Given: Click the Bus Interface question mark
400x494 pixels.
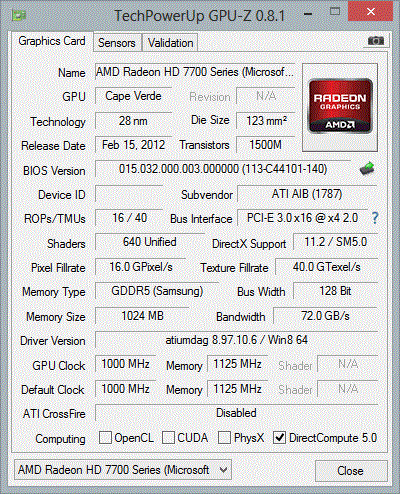Looking at the screenshot, I should click(x=375, y=218).
